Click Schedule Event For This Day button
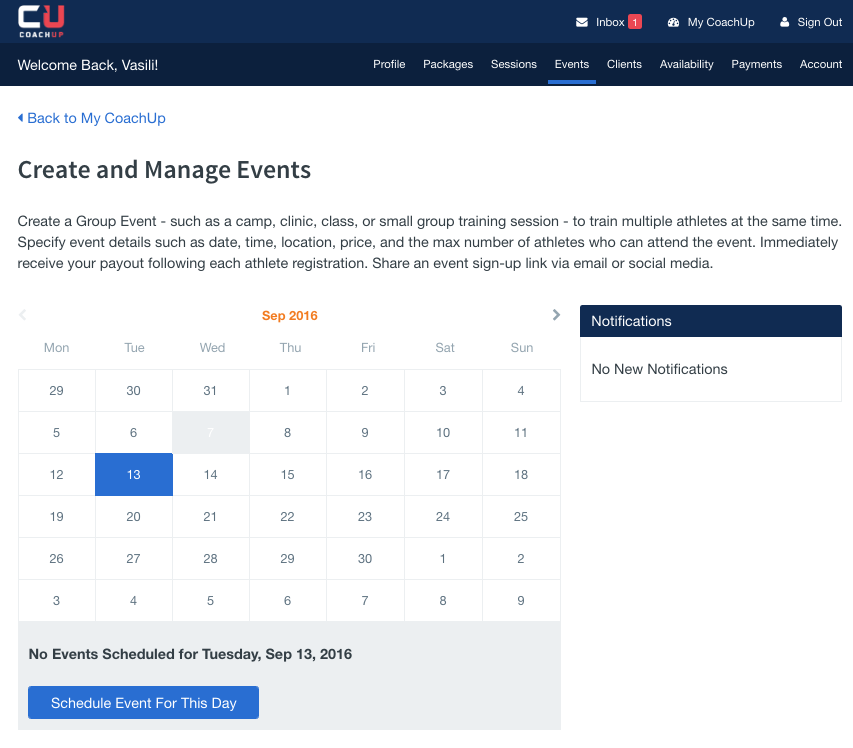The width and height of the screenshot is (853, 748). (143, 702)
